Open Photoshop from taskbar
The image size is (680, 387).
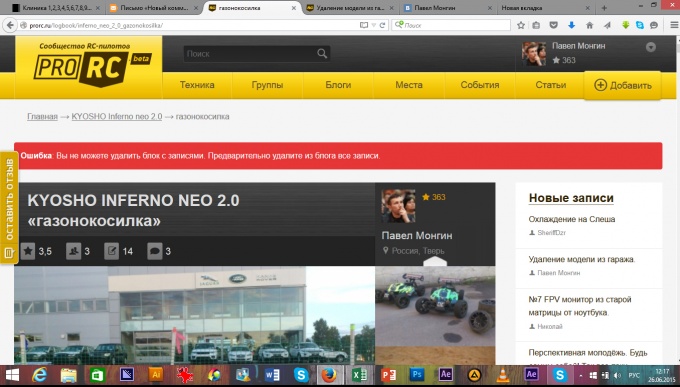416,374
